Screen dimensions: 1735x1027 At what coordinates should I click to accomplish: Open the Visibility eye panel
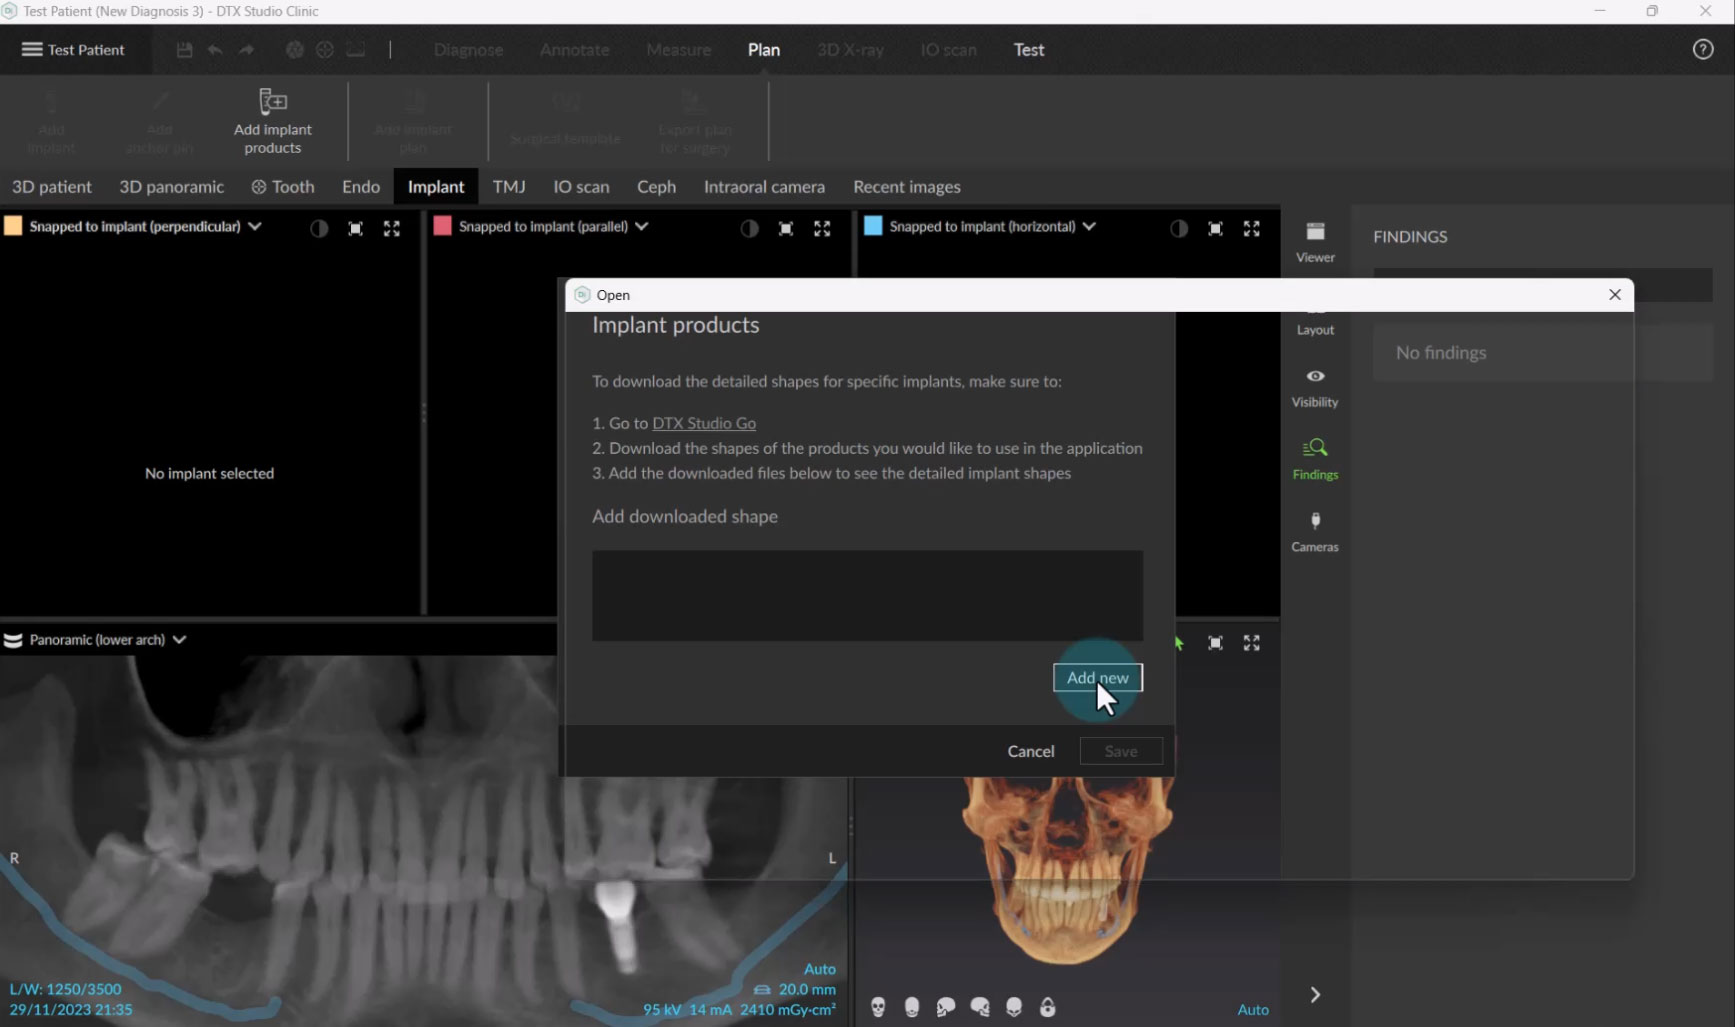(x=1315, y=388)
